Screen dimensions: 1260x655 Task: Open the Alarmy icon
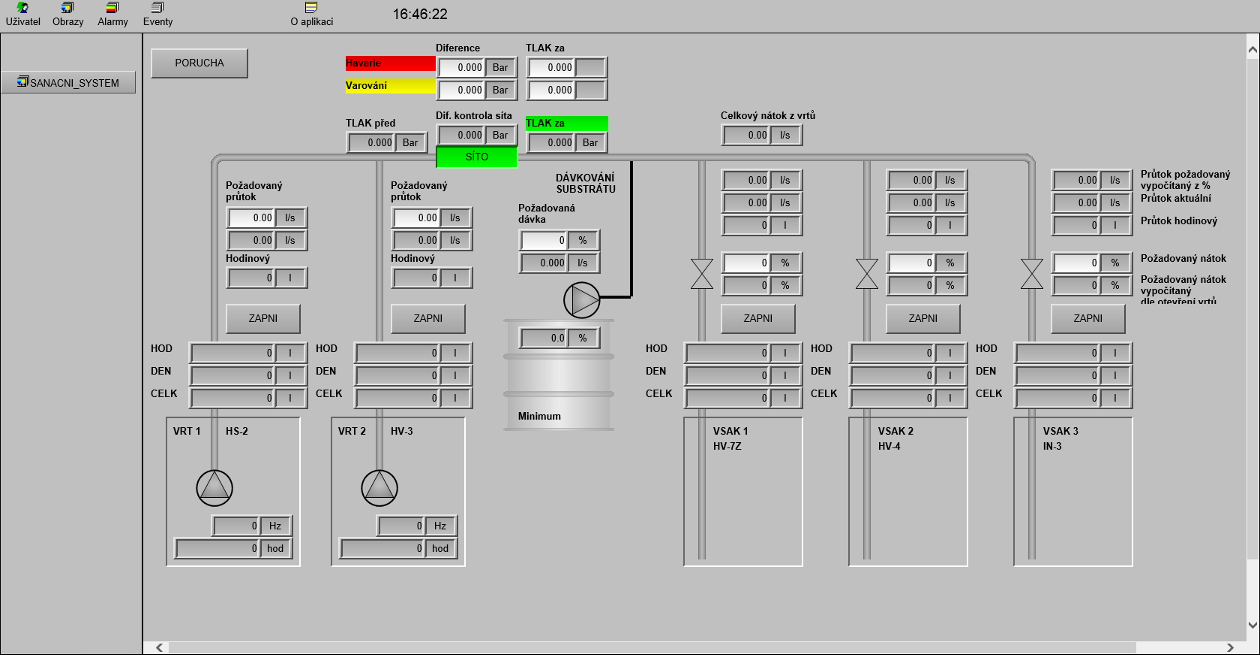coord(113,14)
